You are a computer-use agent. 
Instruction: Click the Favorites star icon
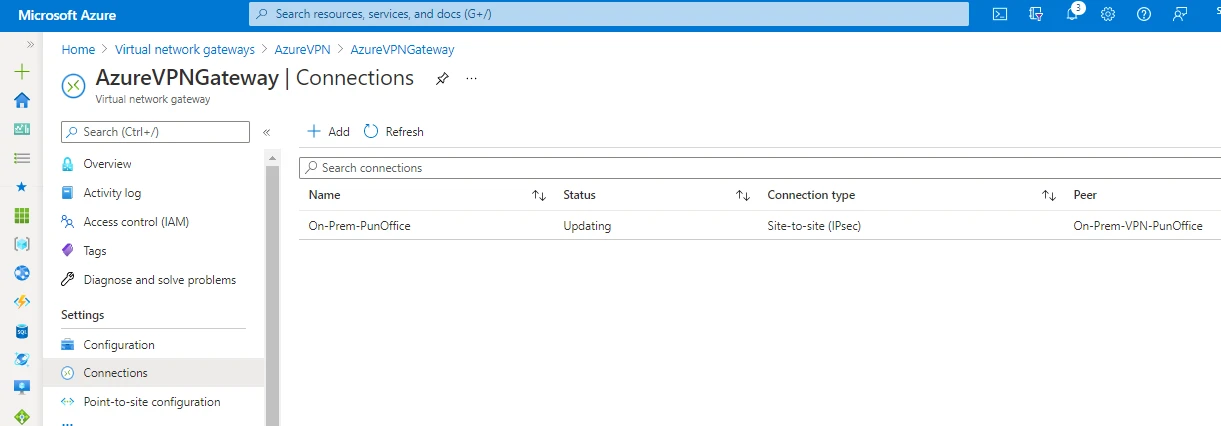(21, 187)
